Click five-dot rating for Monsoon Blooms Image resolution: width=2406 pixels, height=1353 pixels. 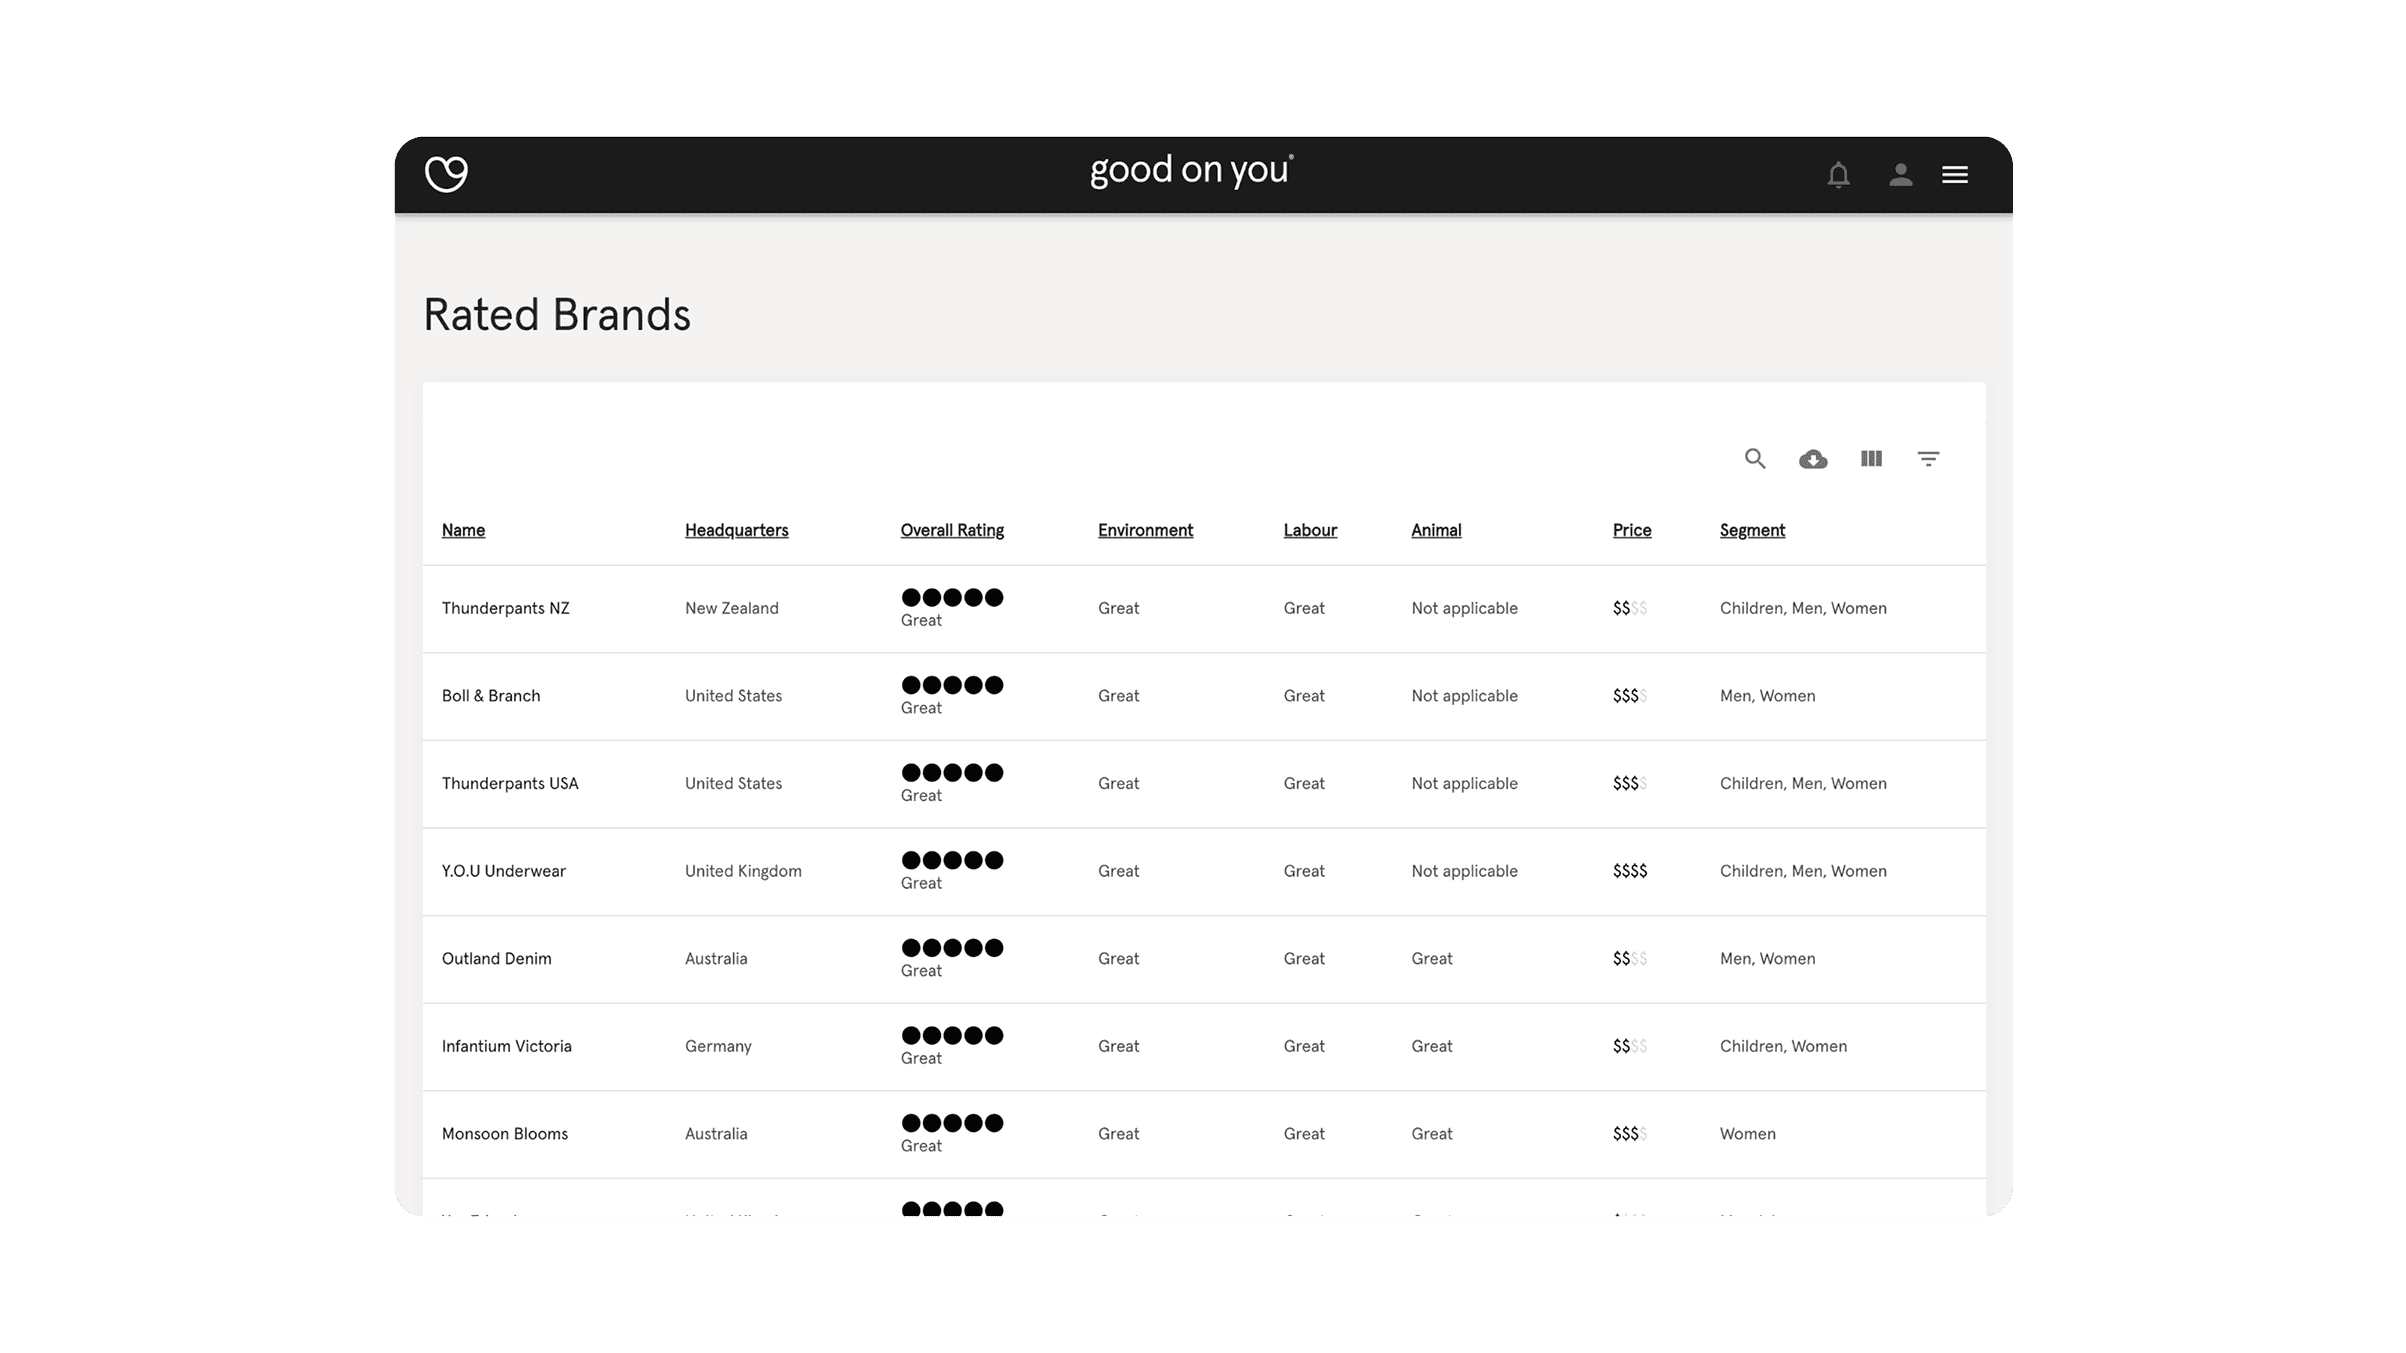952,1123
